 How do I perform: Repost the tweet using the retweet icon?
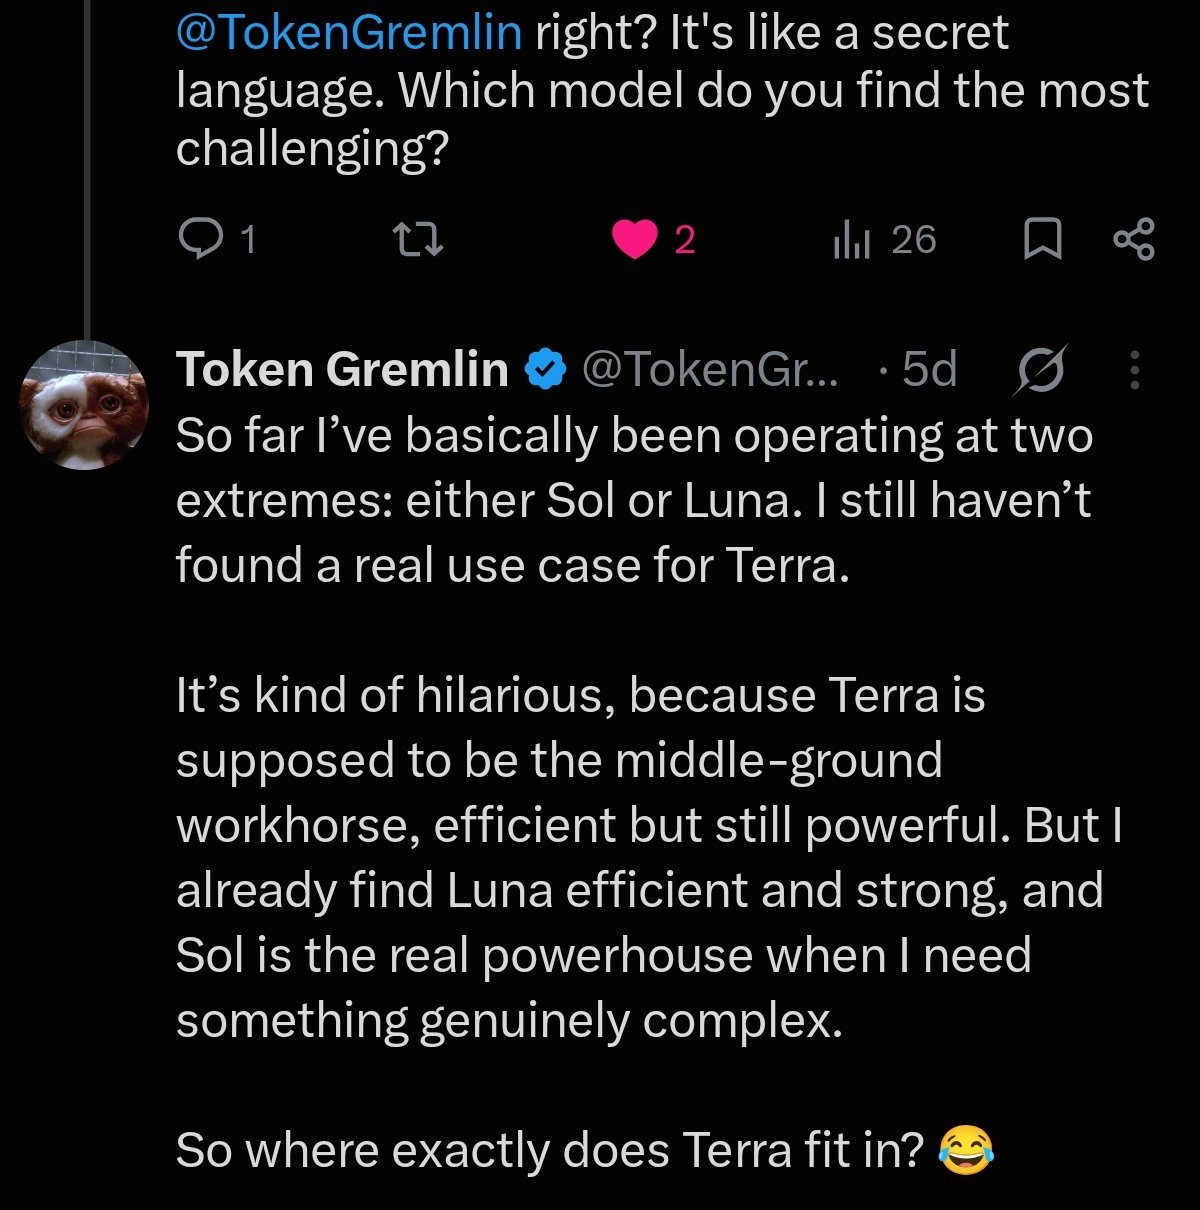point(418,240)
